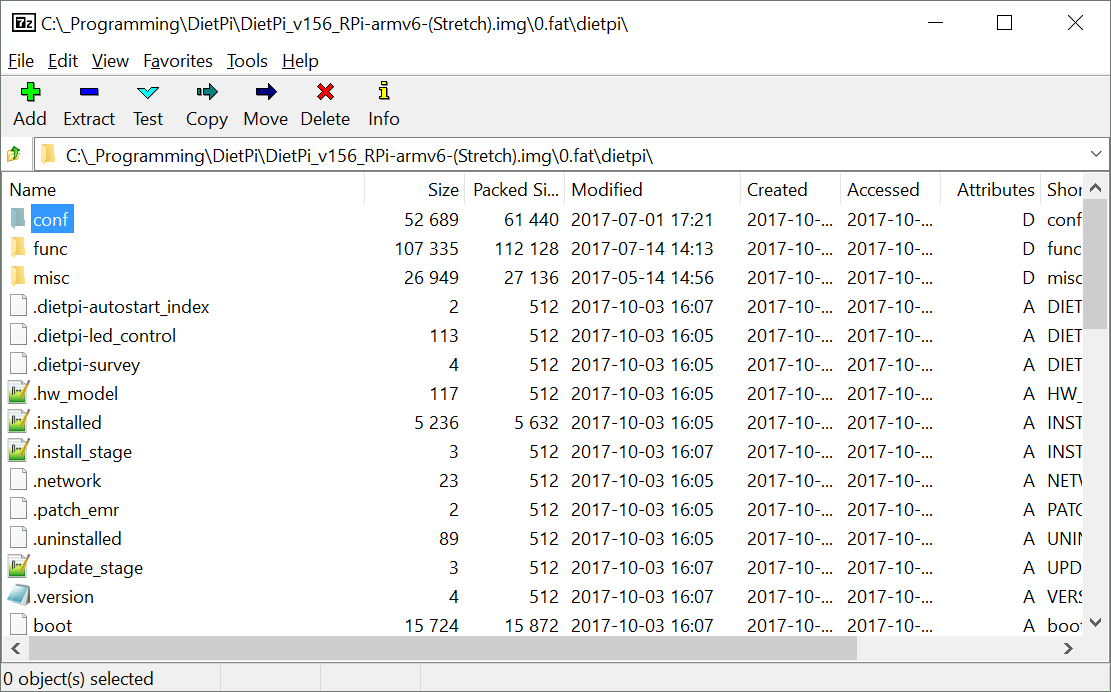Select the func folder name
Screen dimensions: 1111x692
[x=50, y=249]
